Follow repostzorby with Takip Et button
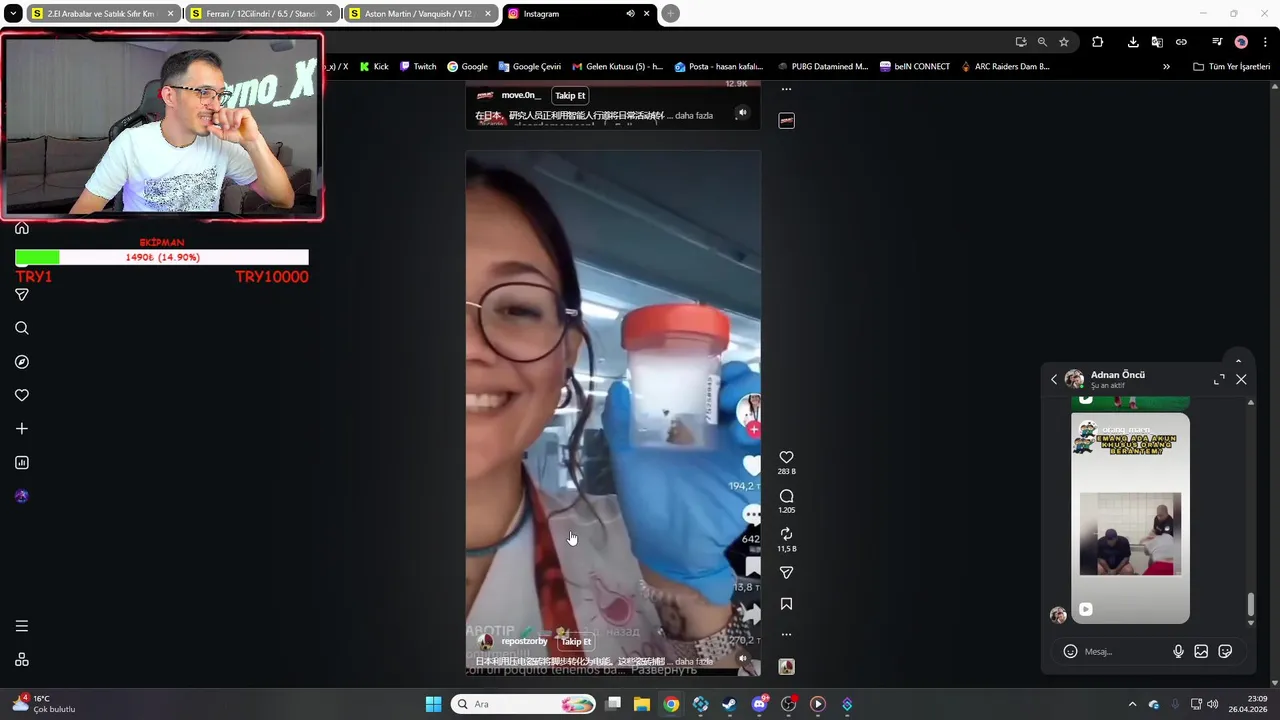 pos(575,641)
